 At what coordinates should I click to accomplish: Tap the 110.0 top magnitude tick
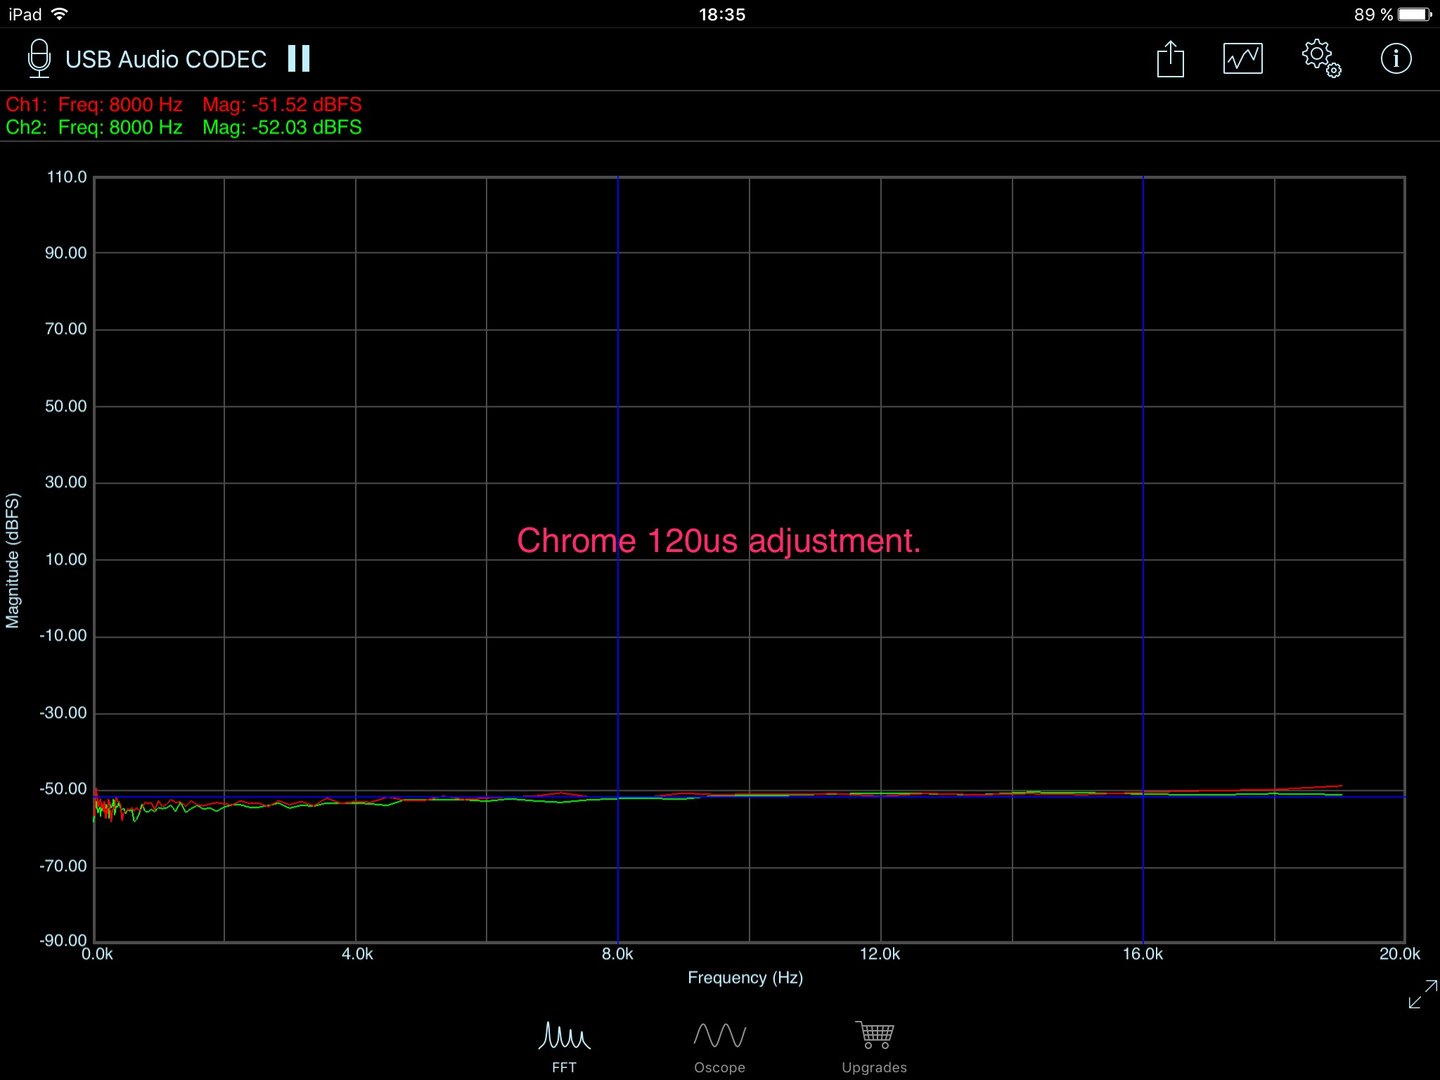[x=67, y=177]
